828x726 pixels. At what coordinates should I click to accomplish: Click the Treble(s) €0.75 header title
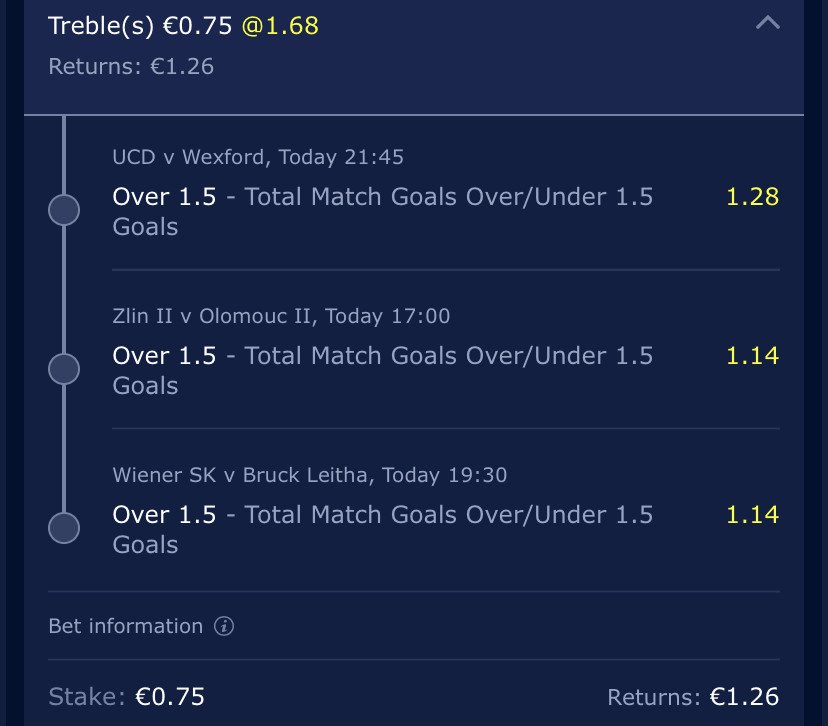(x=140, y=26)
